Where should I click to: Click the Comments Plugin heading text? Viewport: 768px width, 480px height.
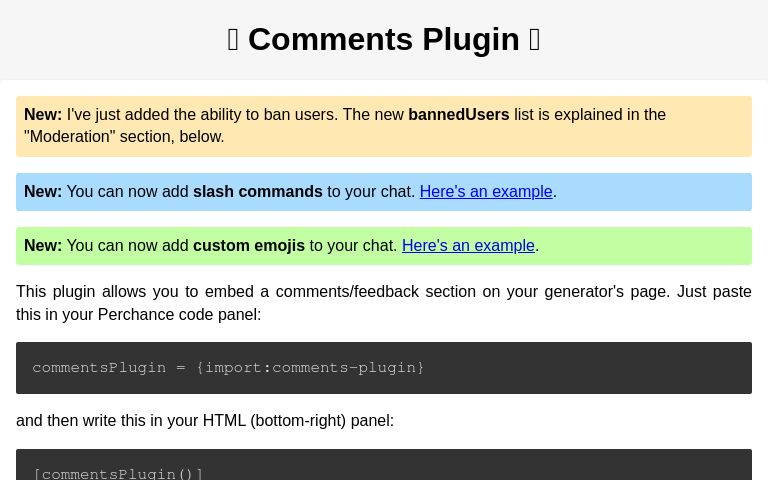[x=384, y=39]
